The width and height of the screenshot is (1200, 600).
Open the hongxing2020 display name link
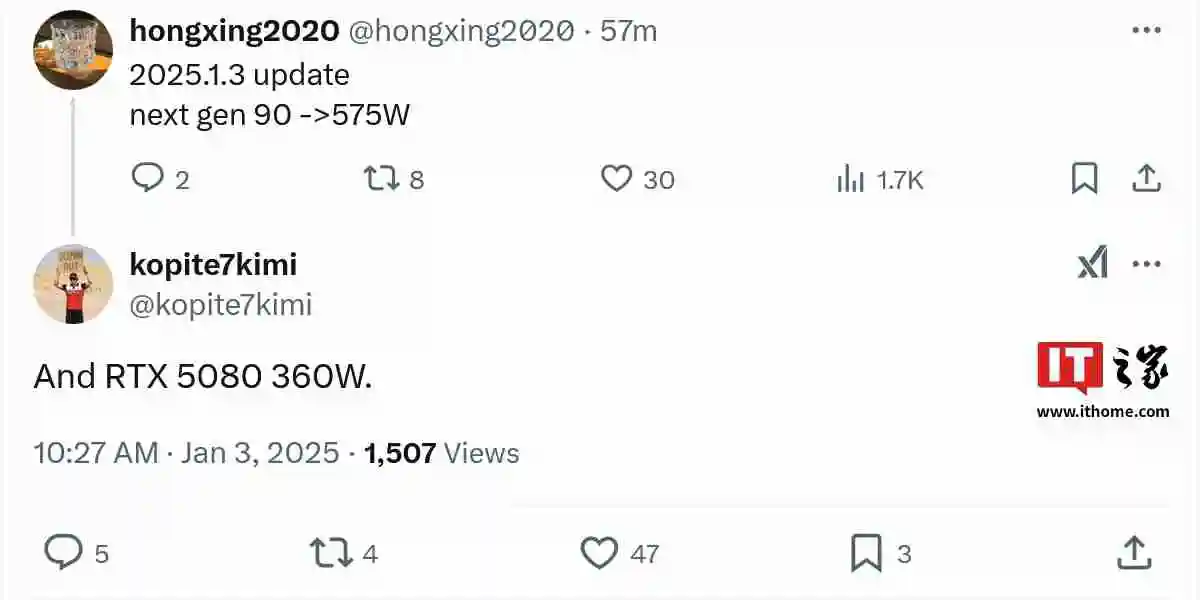click(234, 31)
